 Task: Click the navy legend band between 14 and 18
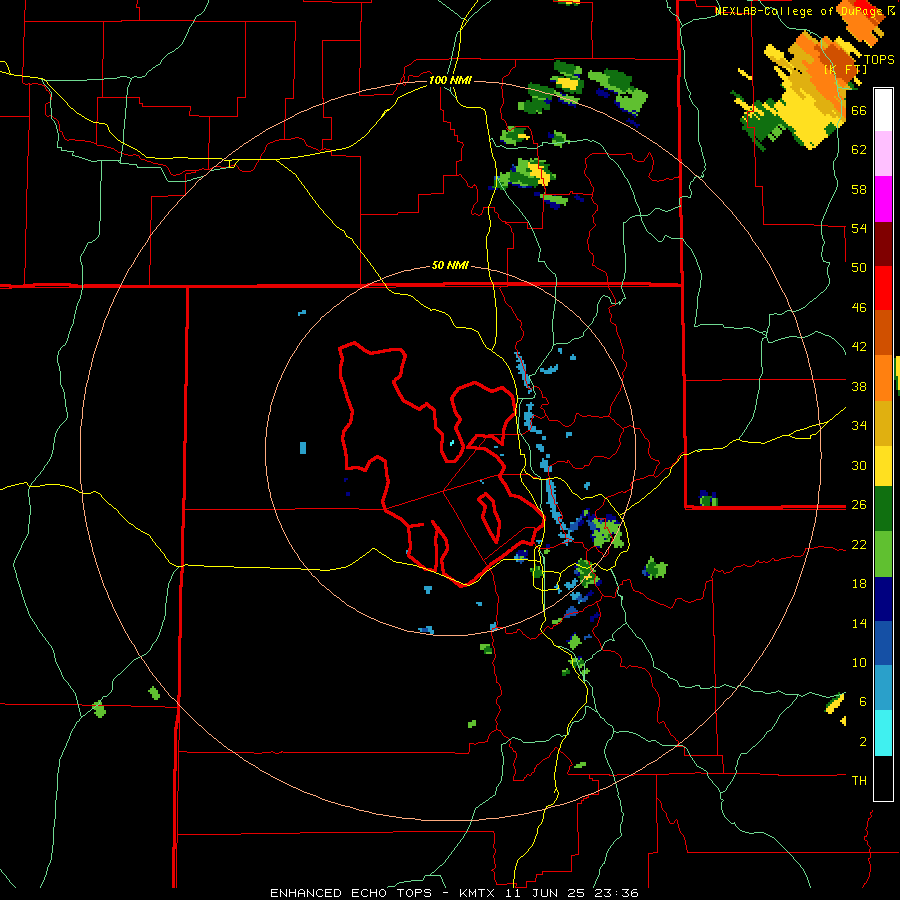(x=883, y=599)
